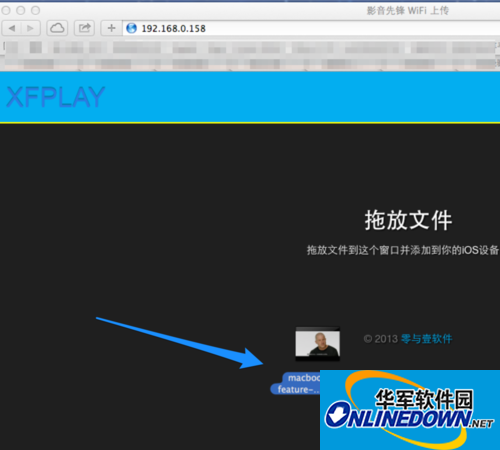This screenshot has height=450, width=500.
Task: Focus the address field showing 192.168.0.158
Action: pos(312,28)
